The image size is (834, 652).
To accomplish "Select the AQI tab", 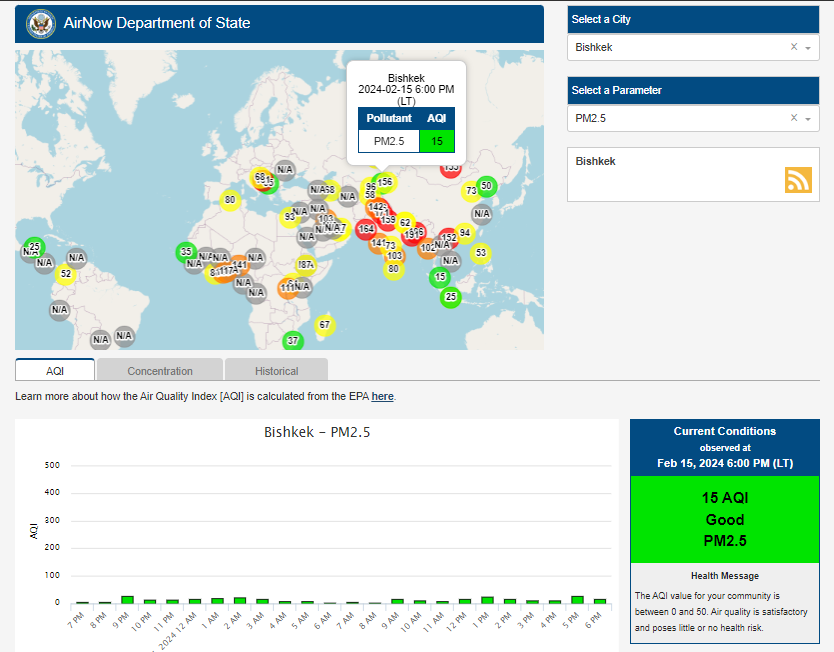I will 55,370.
